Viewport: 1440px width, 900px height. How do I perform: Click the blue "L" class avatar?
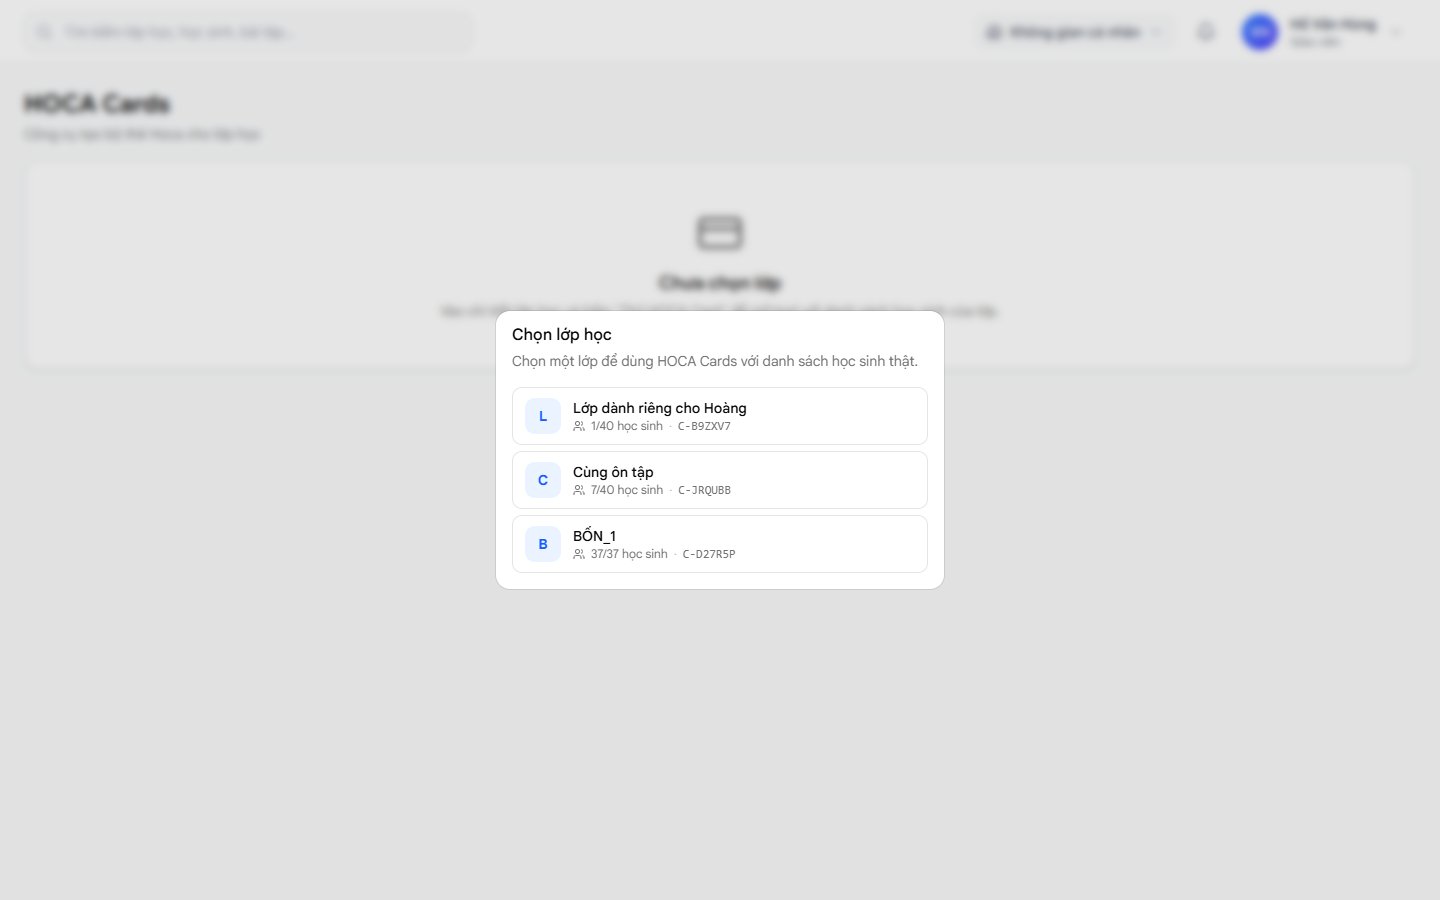coord(543,416)
